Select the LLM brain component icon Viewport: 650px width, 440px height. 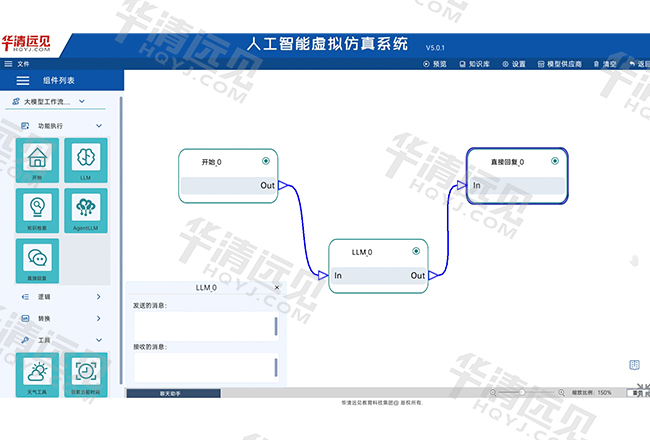click(86, 160)
